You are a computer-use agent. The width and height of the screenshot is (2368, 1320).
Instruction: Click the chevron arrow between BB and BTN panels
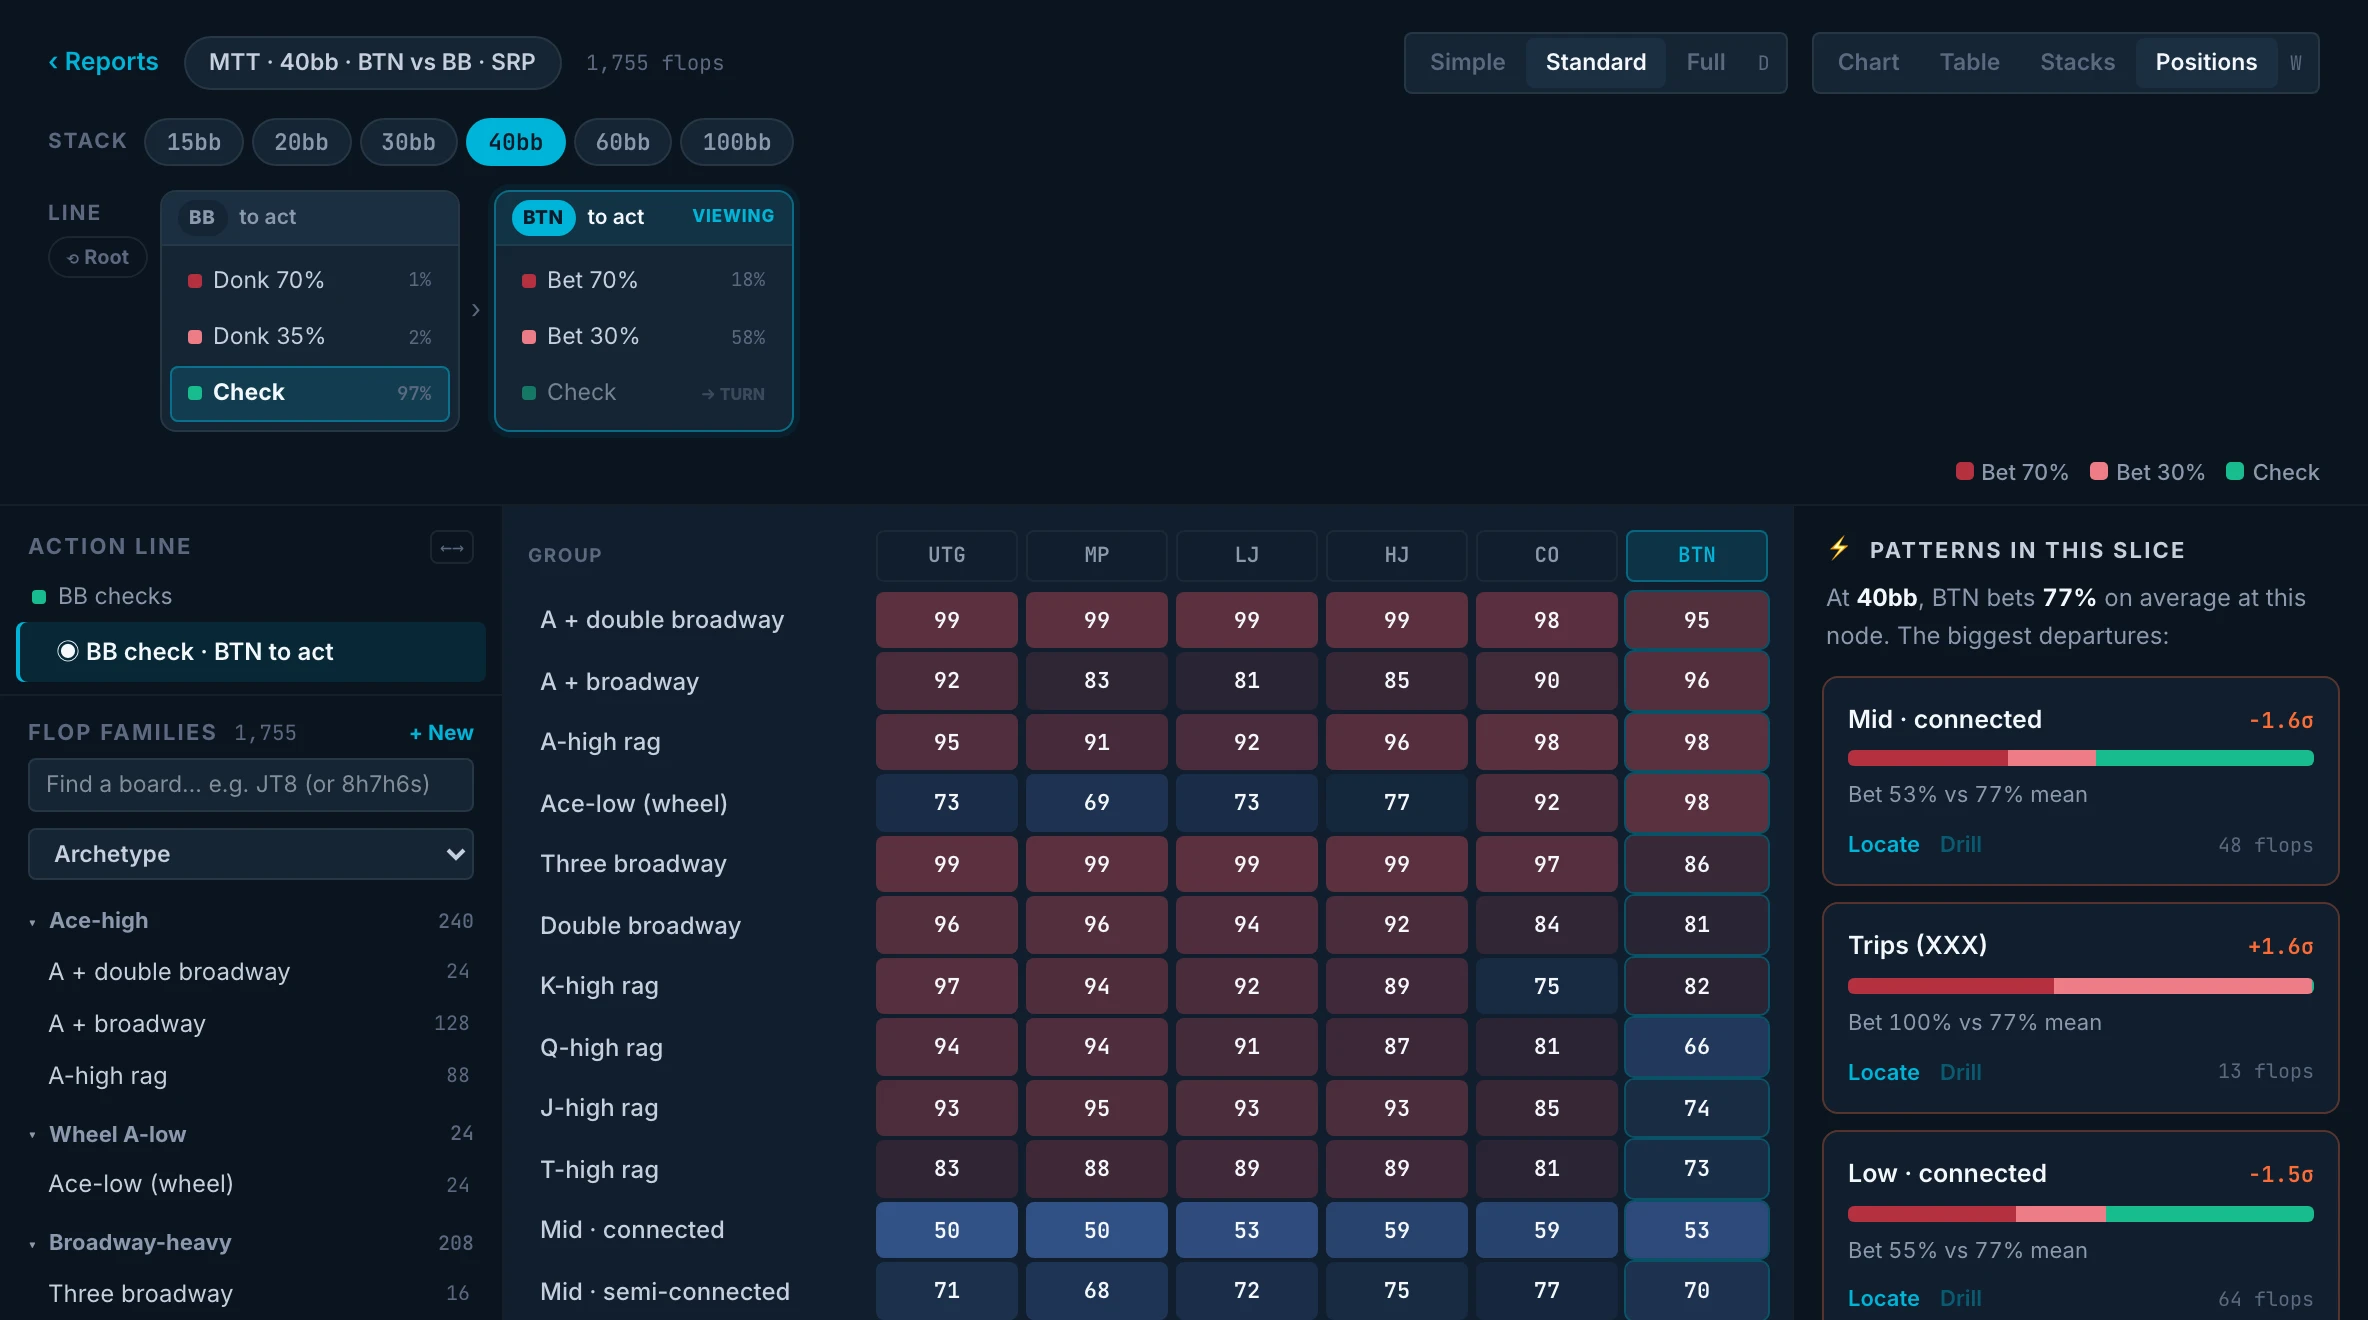coord(476,310)
